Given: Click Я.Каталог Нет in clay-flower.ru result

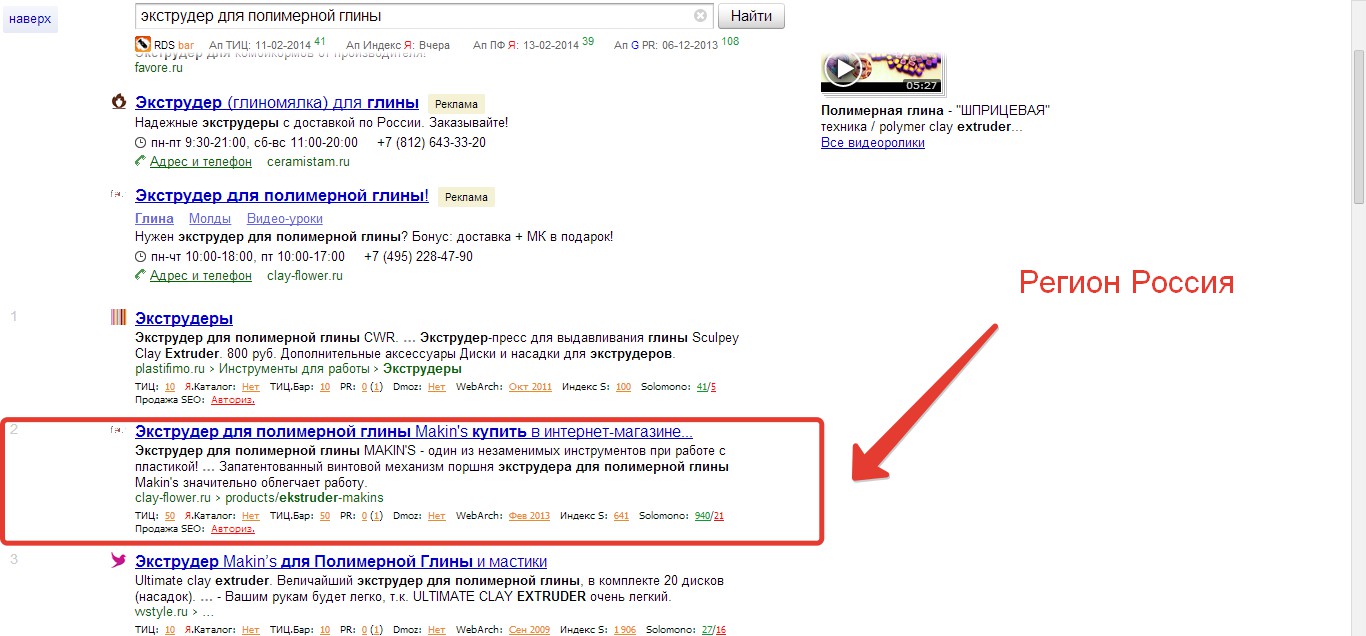Looking at the screenshot, I should 250,516.
